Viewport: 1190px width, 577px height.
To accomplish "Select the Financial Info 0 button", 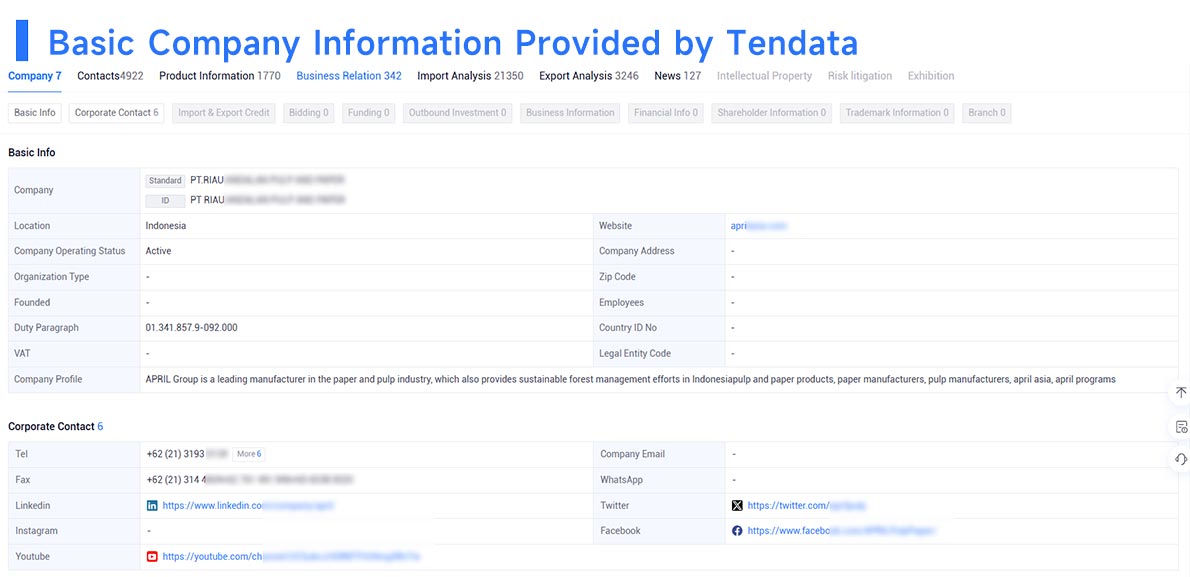I will pos(666,112).
